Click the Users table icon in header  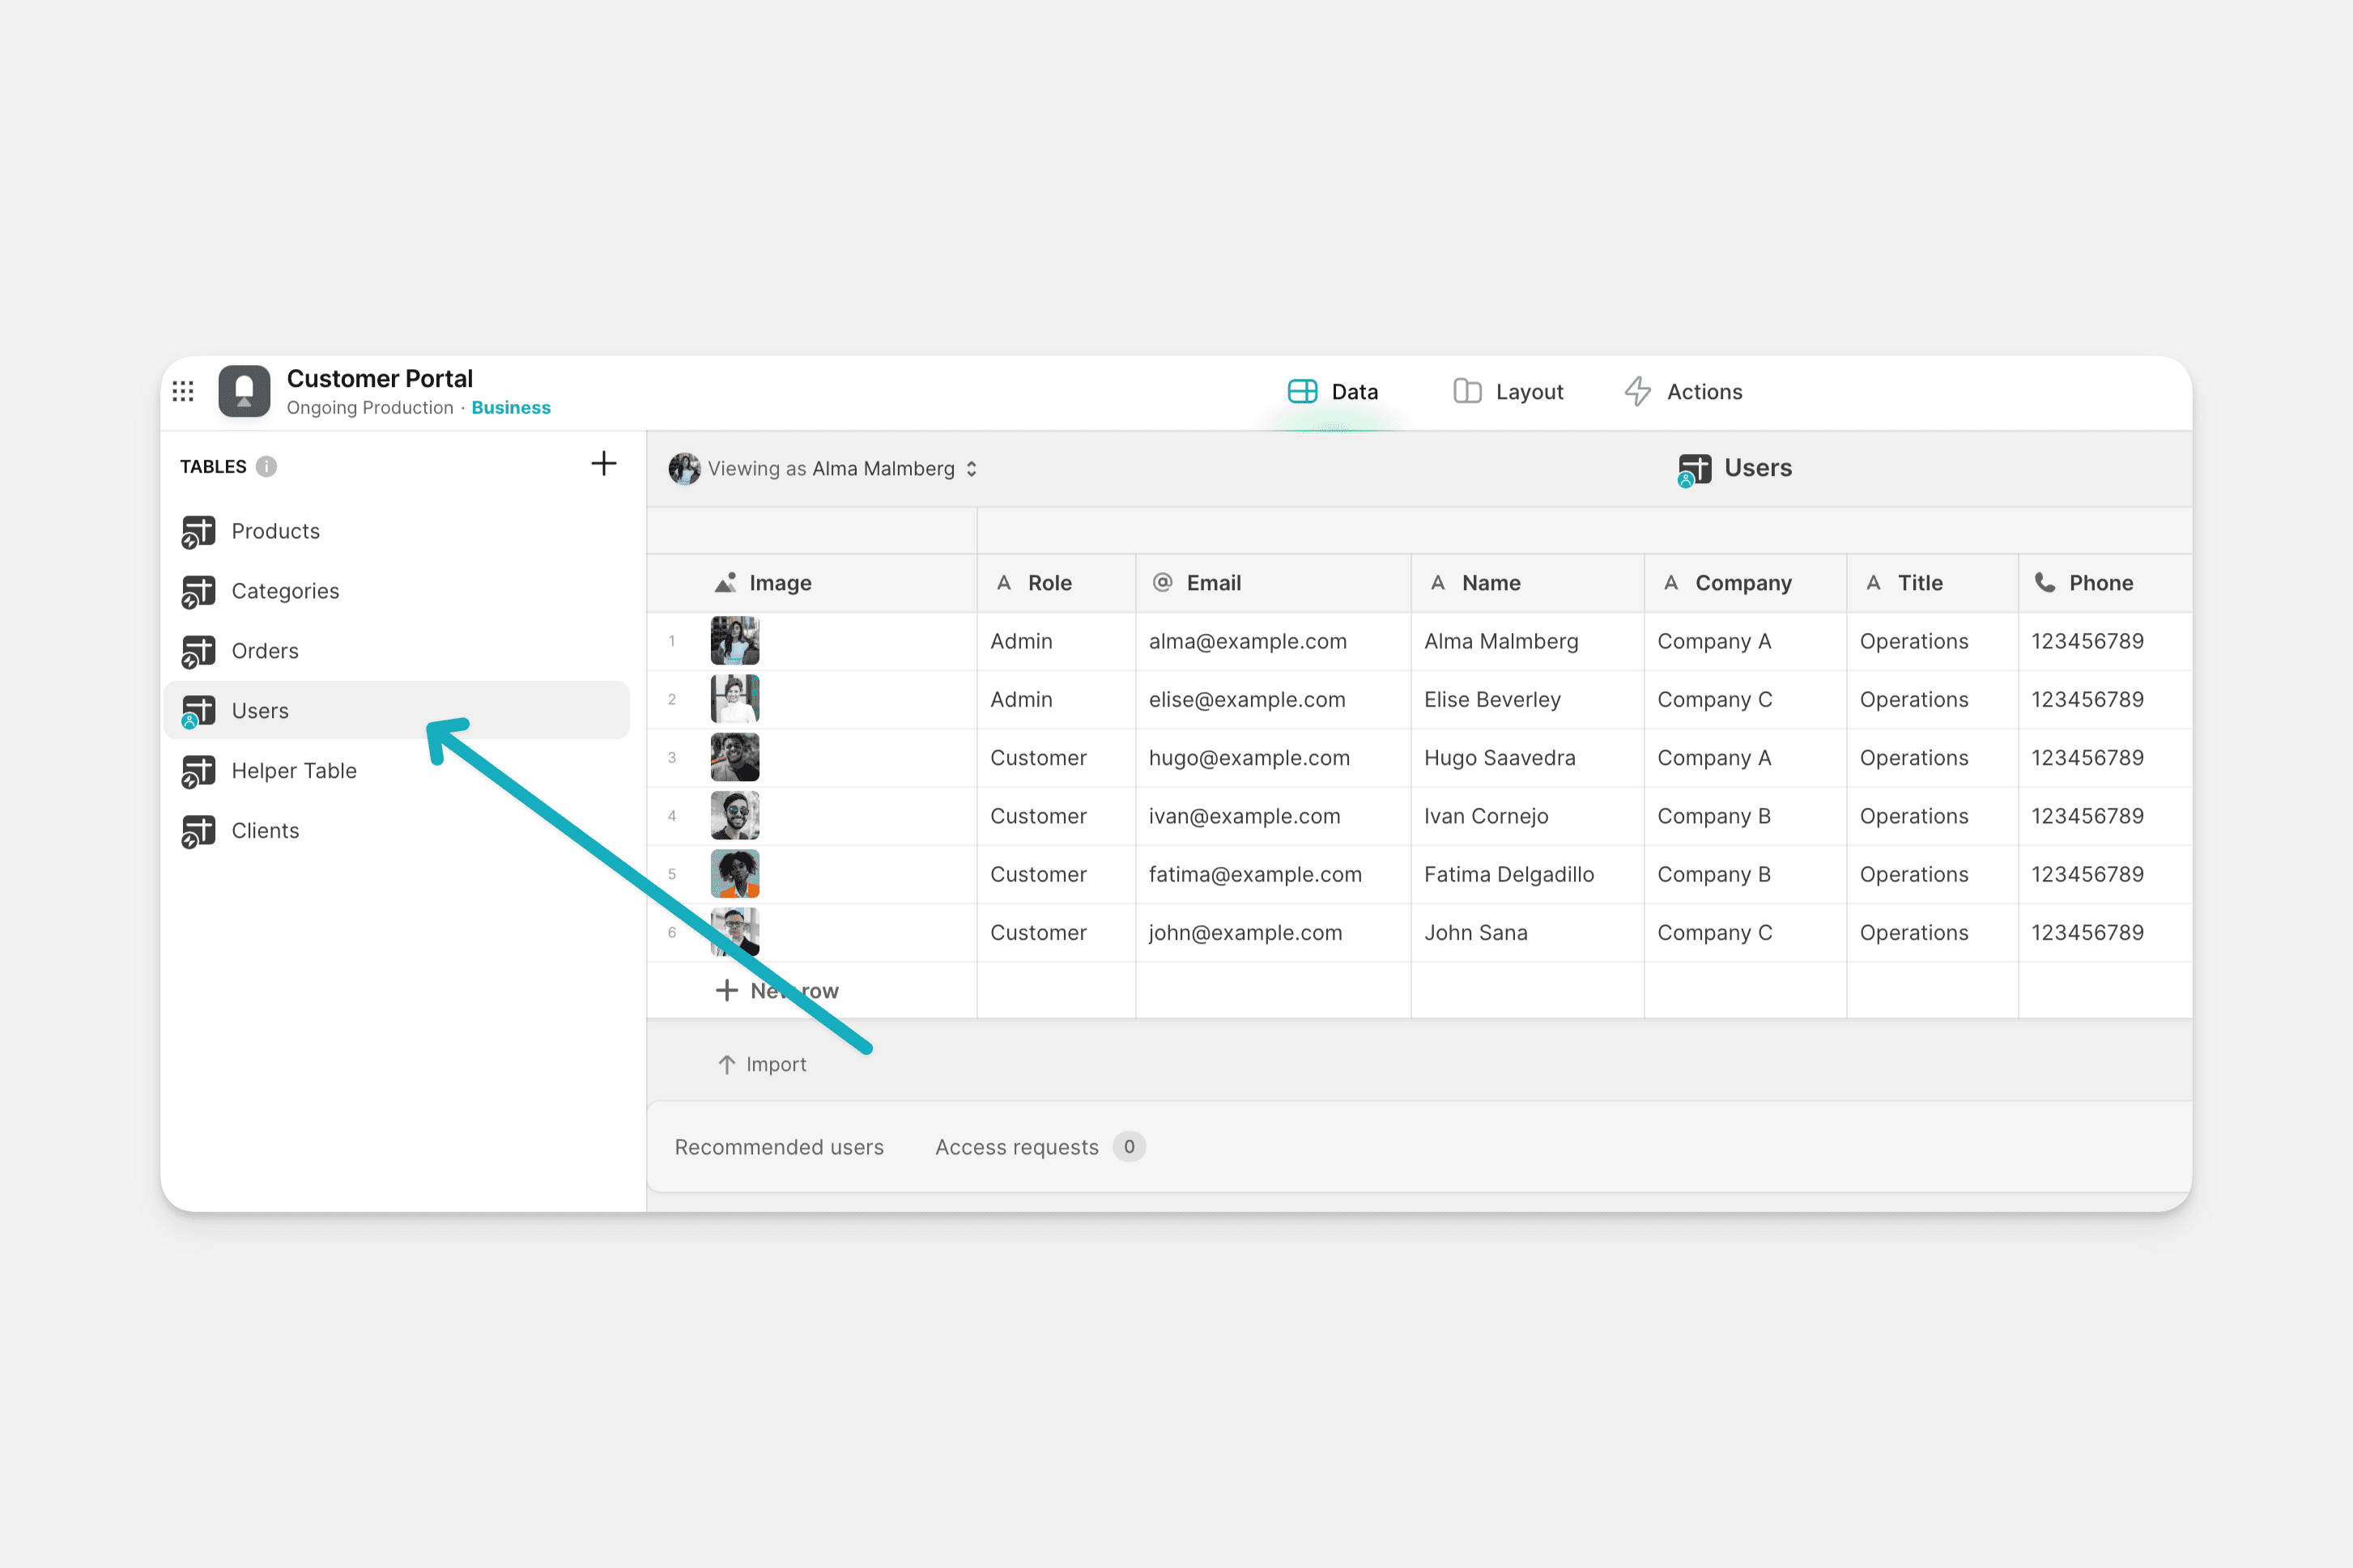click(1694, 469)
